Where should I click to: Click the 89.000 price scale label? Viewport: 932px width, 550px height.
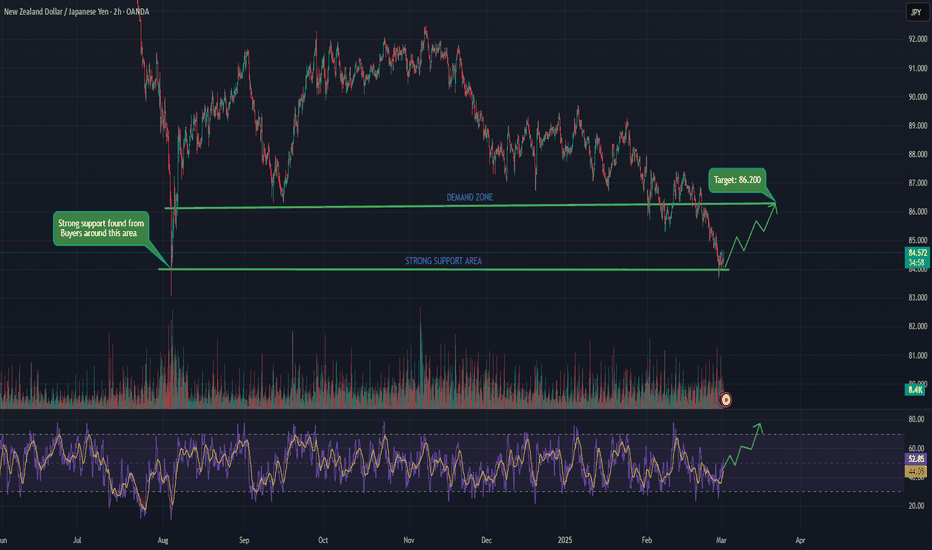point(917,125)
